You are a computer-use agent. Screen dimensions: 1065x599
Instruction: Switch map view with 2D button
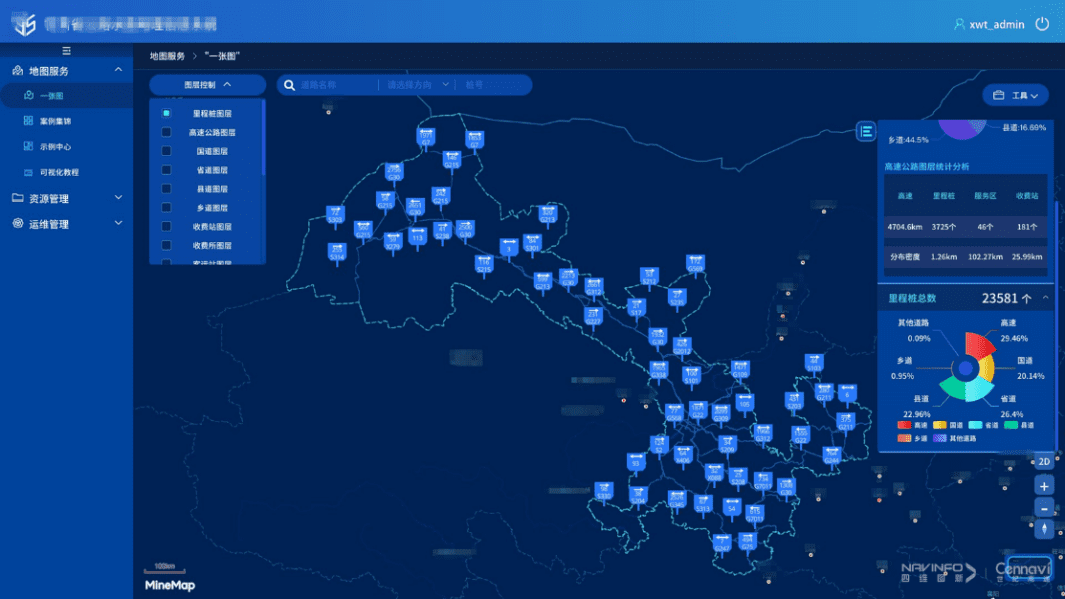coord(1044,462)
